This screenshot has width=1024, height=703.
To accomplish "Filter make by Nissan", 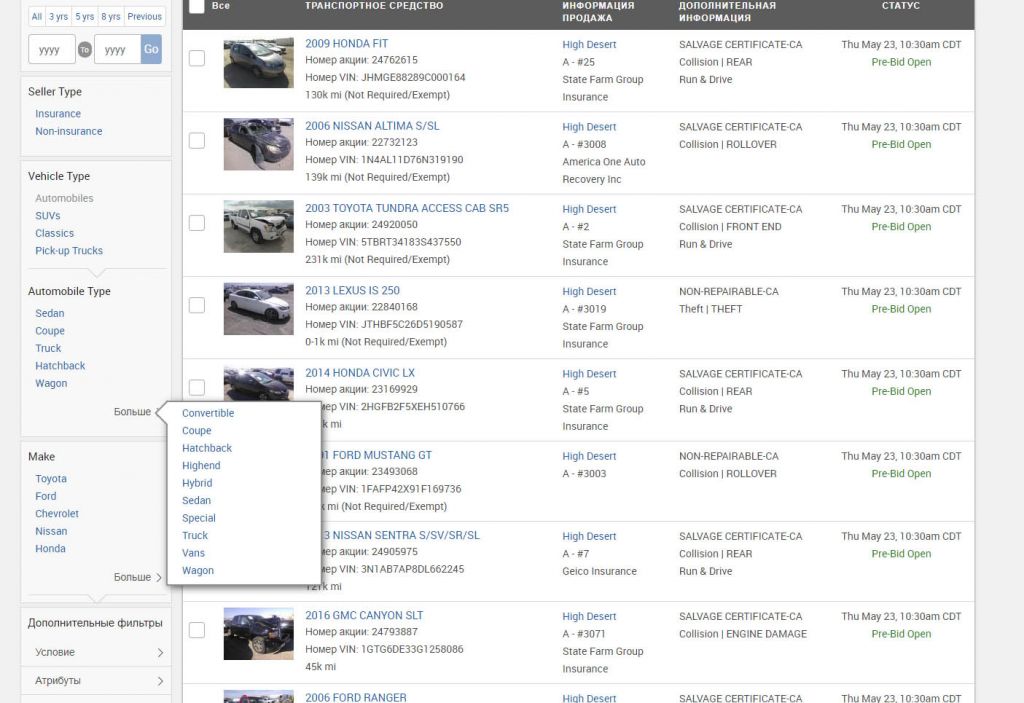I will [51, 531].
